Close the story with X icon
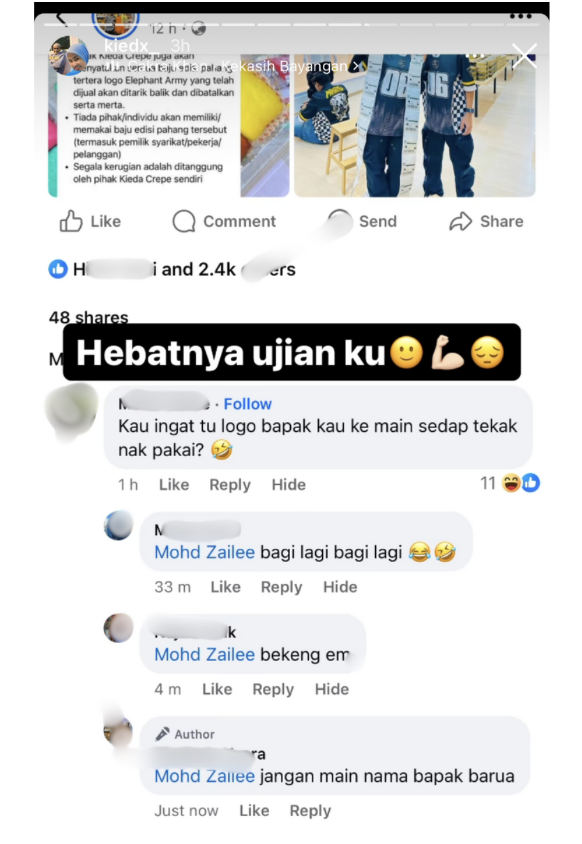 [524, 55]
